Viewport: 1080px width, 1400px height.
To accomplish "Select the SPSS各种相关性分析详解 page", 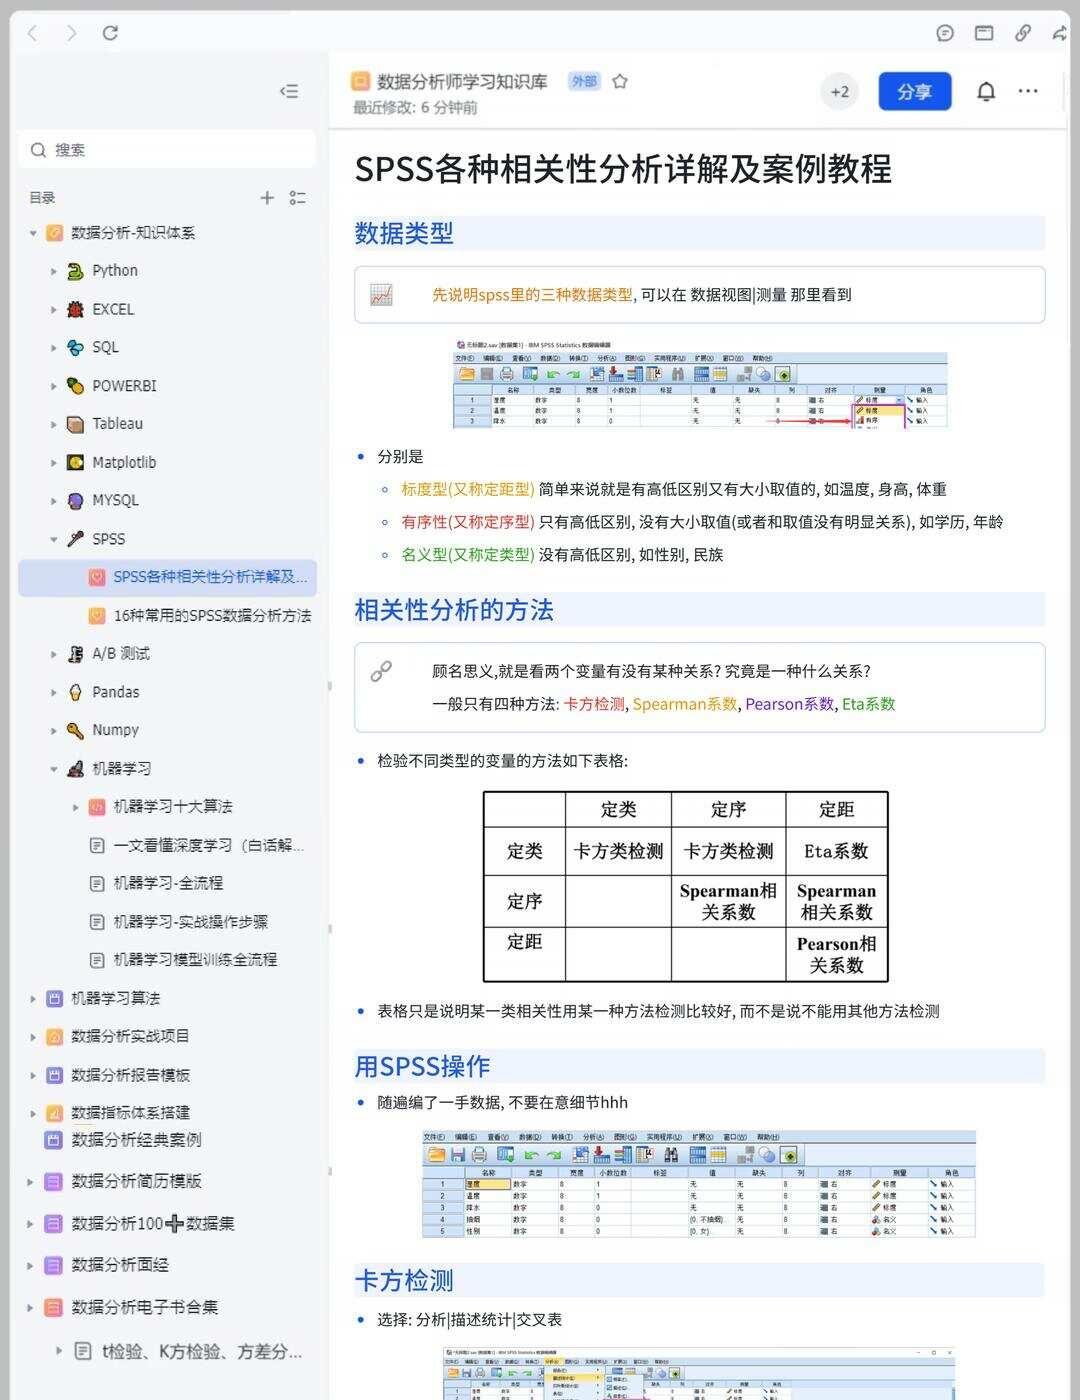I will (x=168, y=577).
